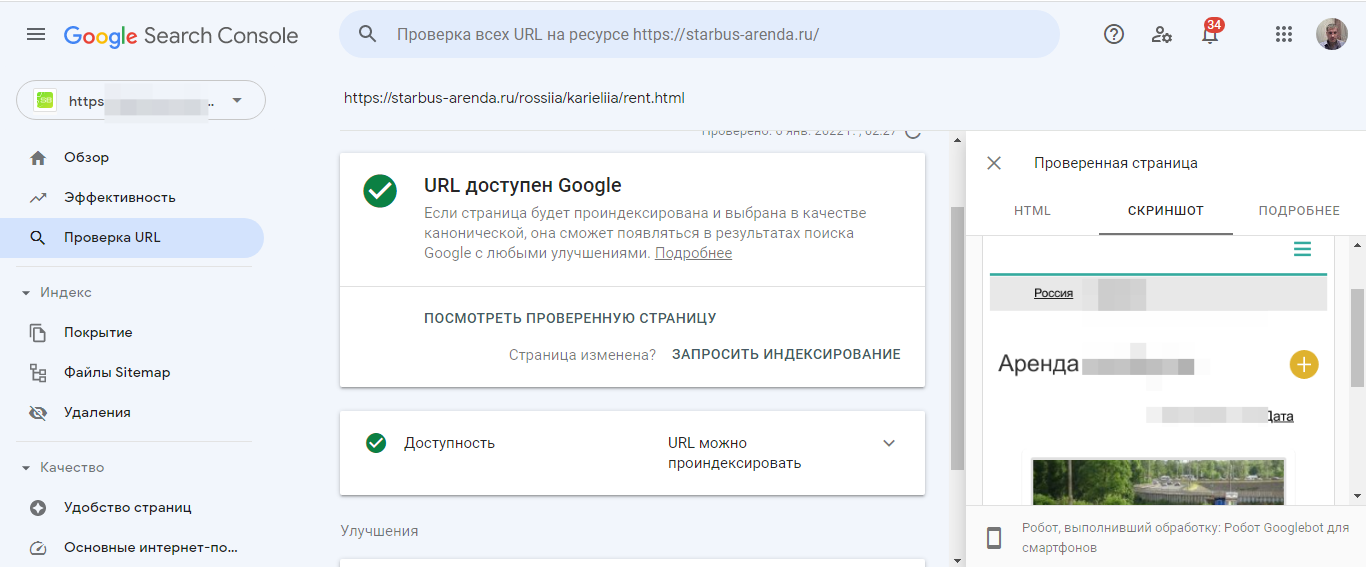The width and height of the screenshot is (1366, 567).
Task: Open the Подробнее link in URL status card
Action: pyautogui.click(x=693, y=253)
